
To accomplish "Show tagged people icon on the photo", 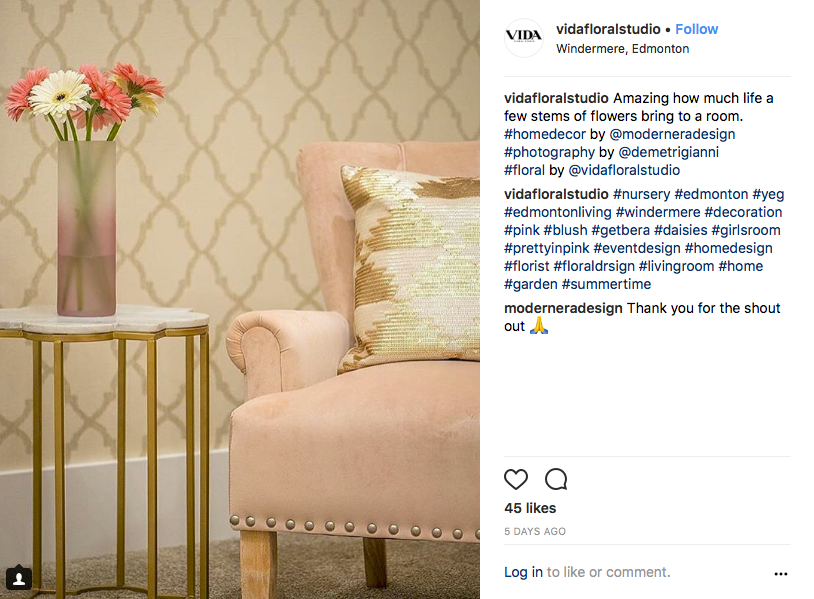I will click(x=18, y=578).
